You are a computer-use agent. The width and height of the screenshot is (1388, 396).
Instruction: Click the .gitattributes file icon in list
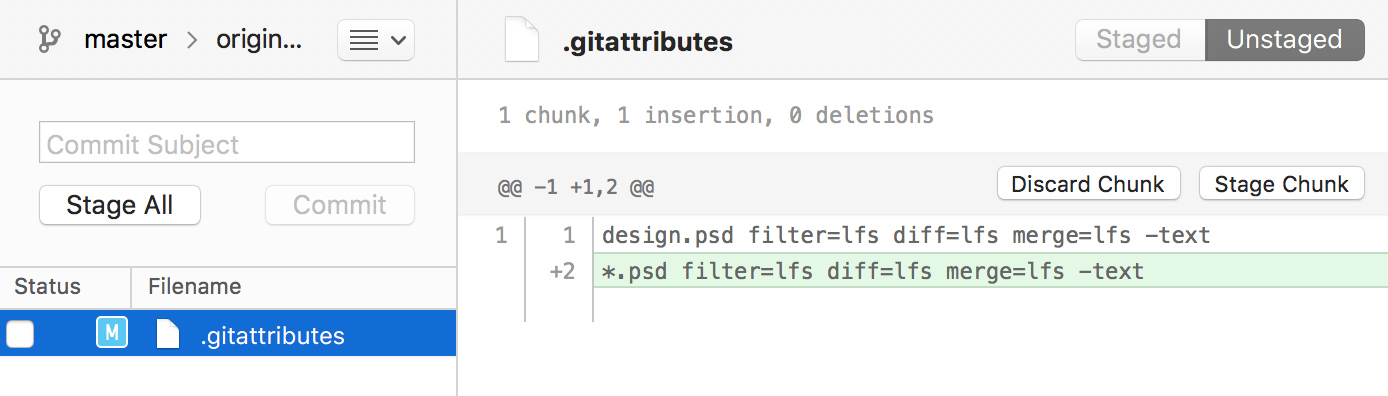(168, 334)
